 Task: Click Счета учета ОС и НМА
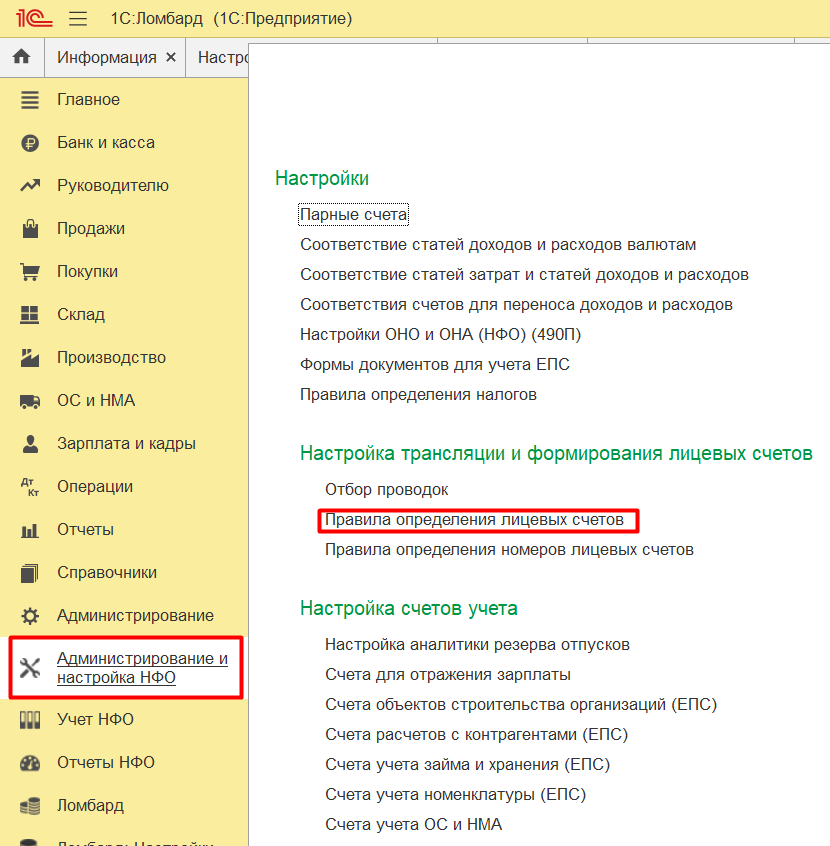(413, 825)
